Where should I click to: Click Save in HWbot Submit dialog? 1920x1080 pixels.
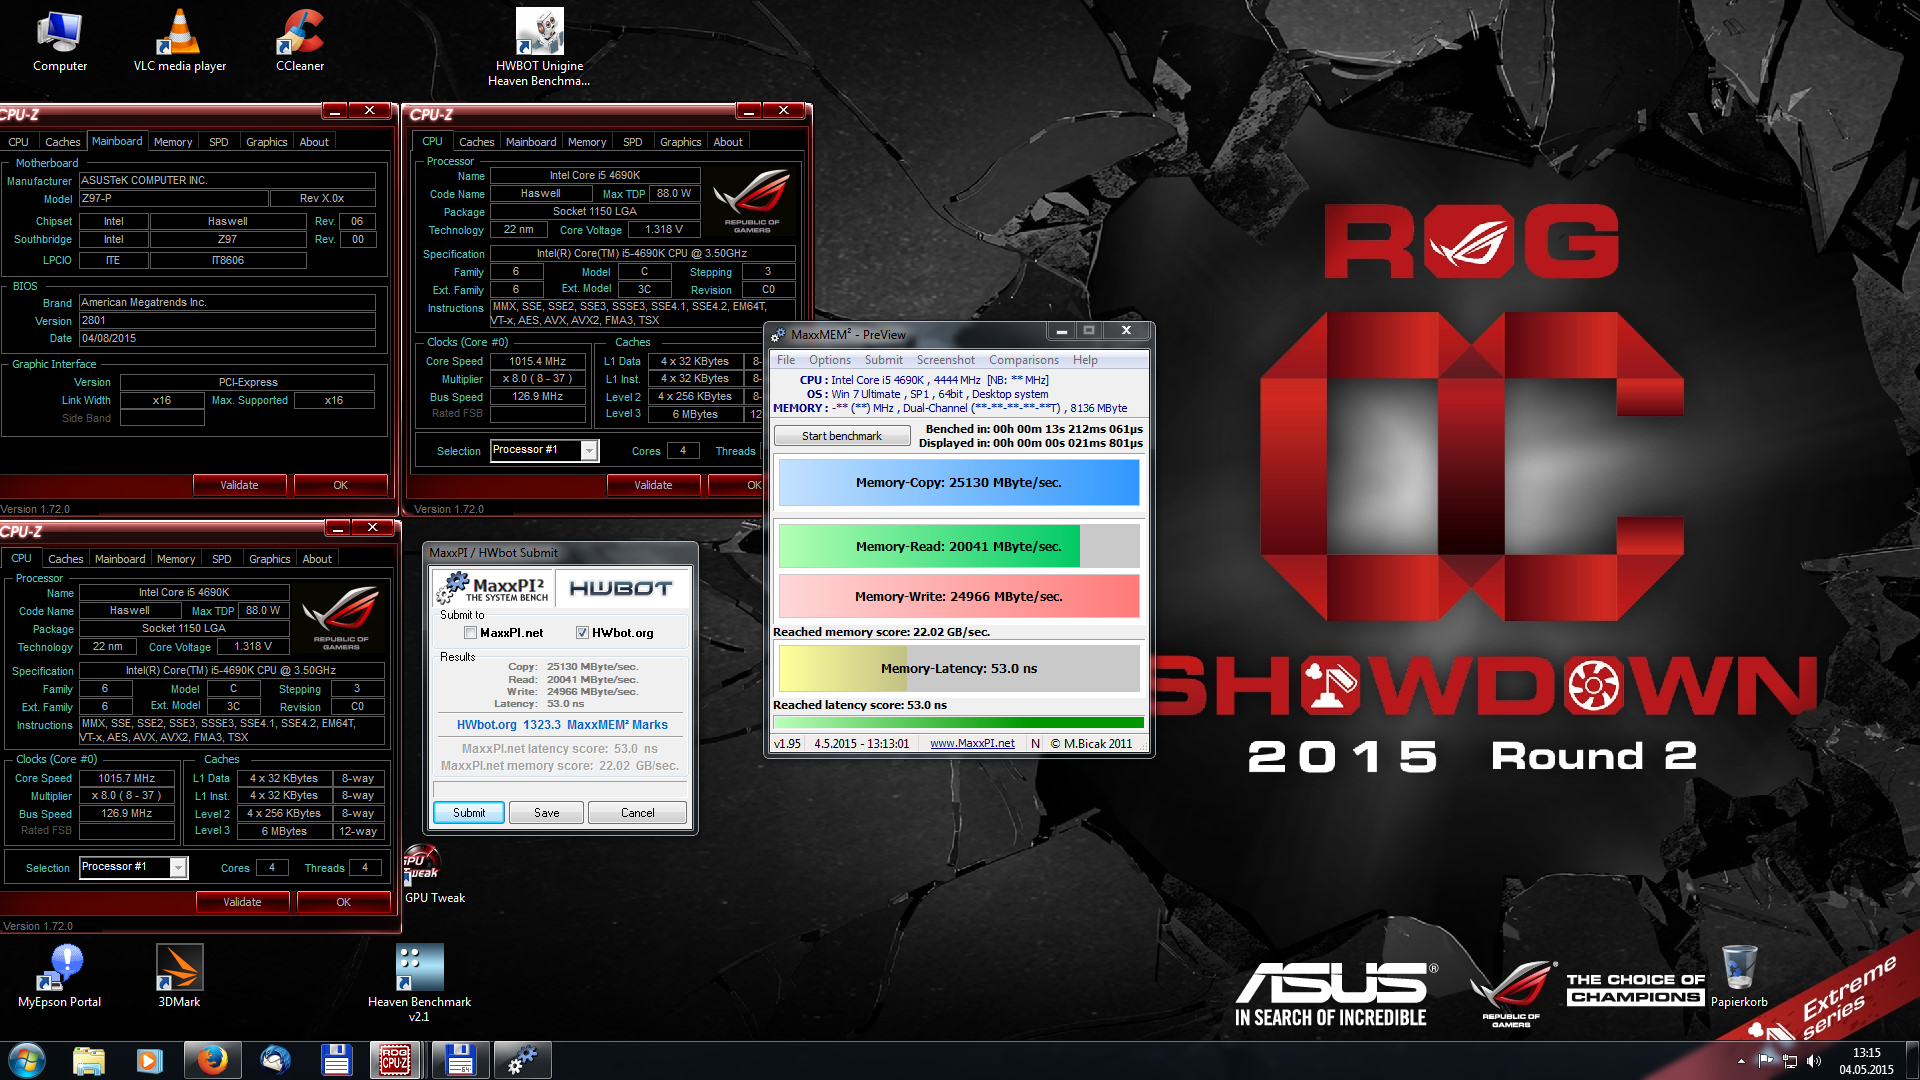coord(547,813)
